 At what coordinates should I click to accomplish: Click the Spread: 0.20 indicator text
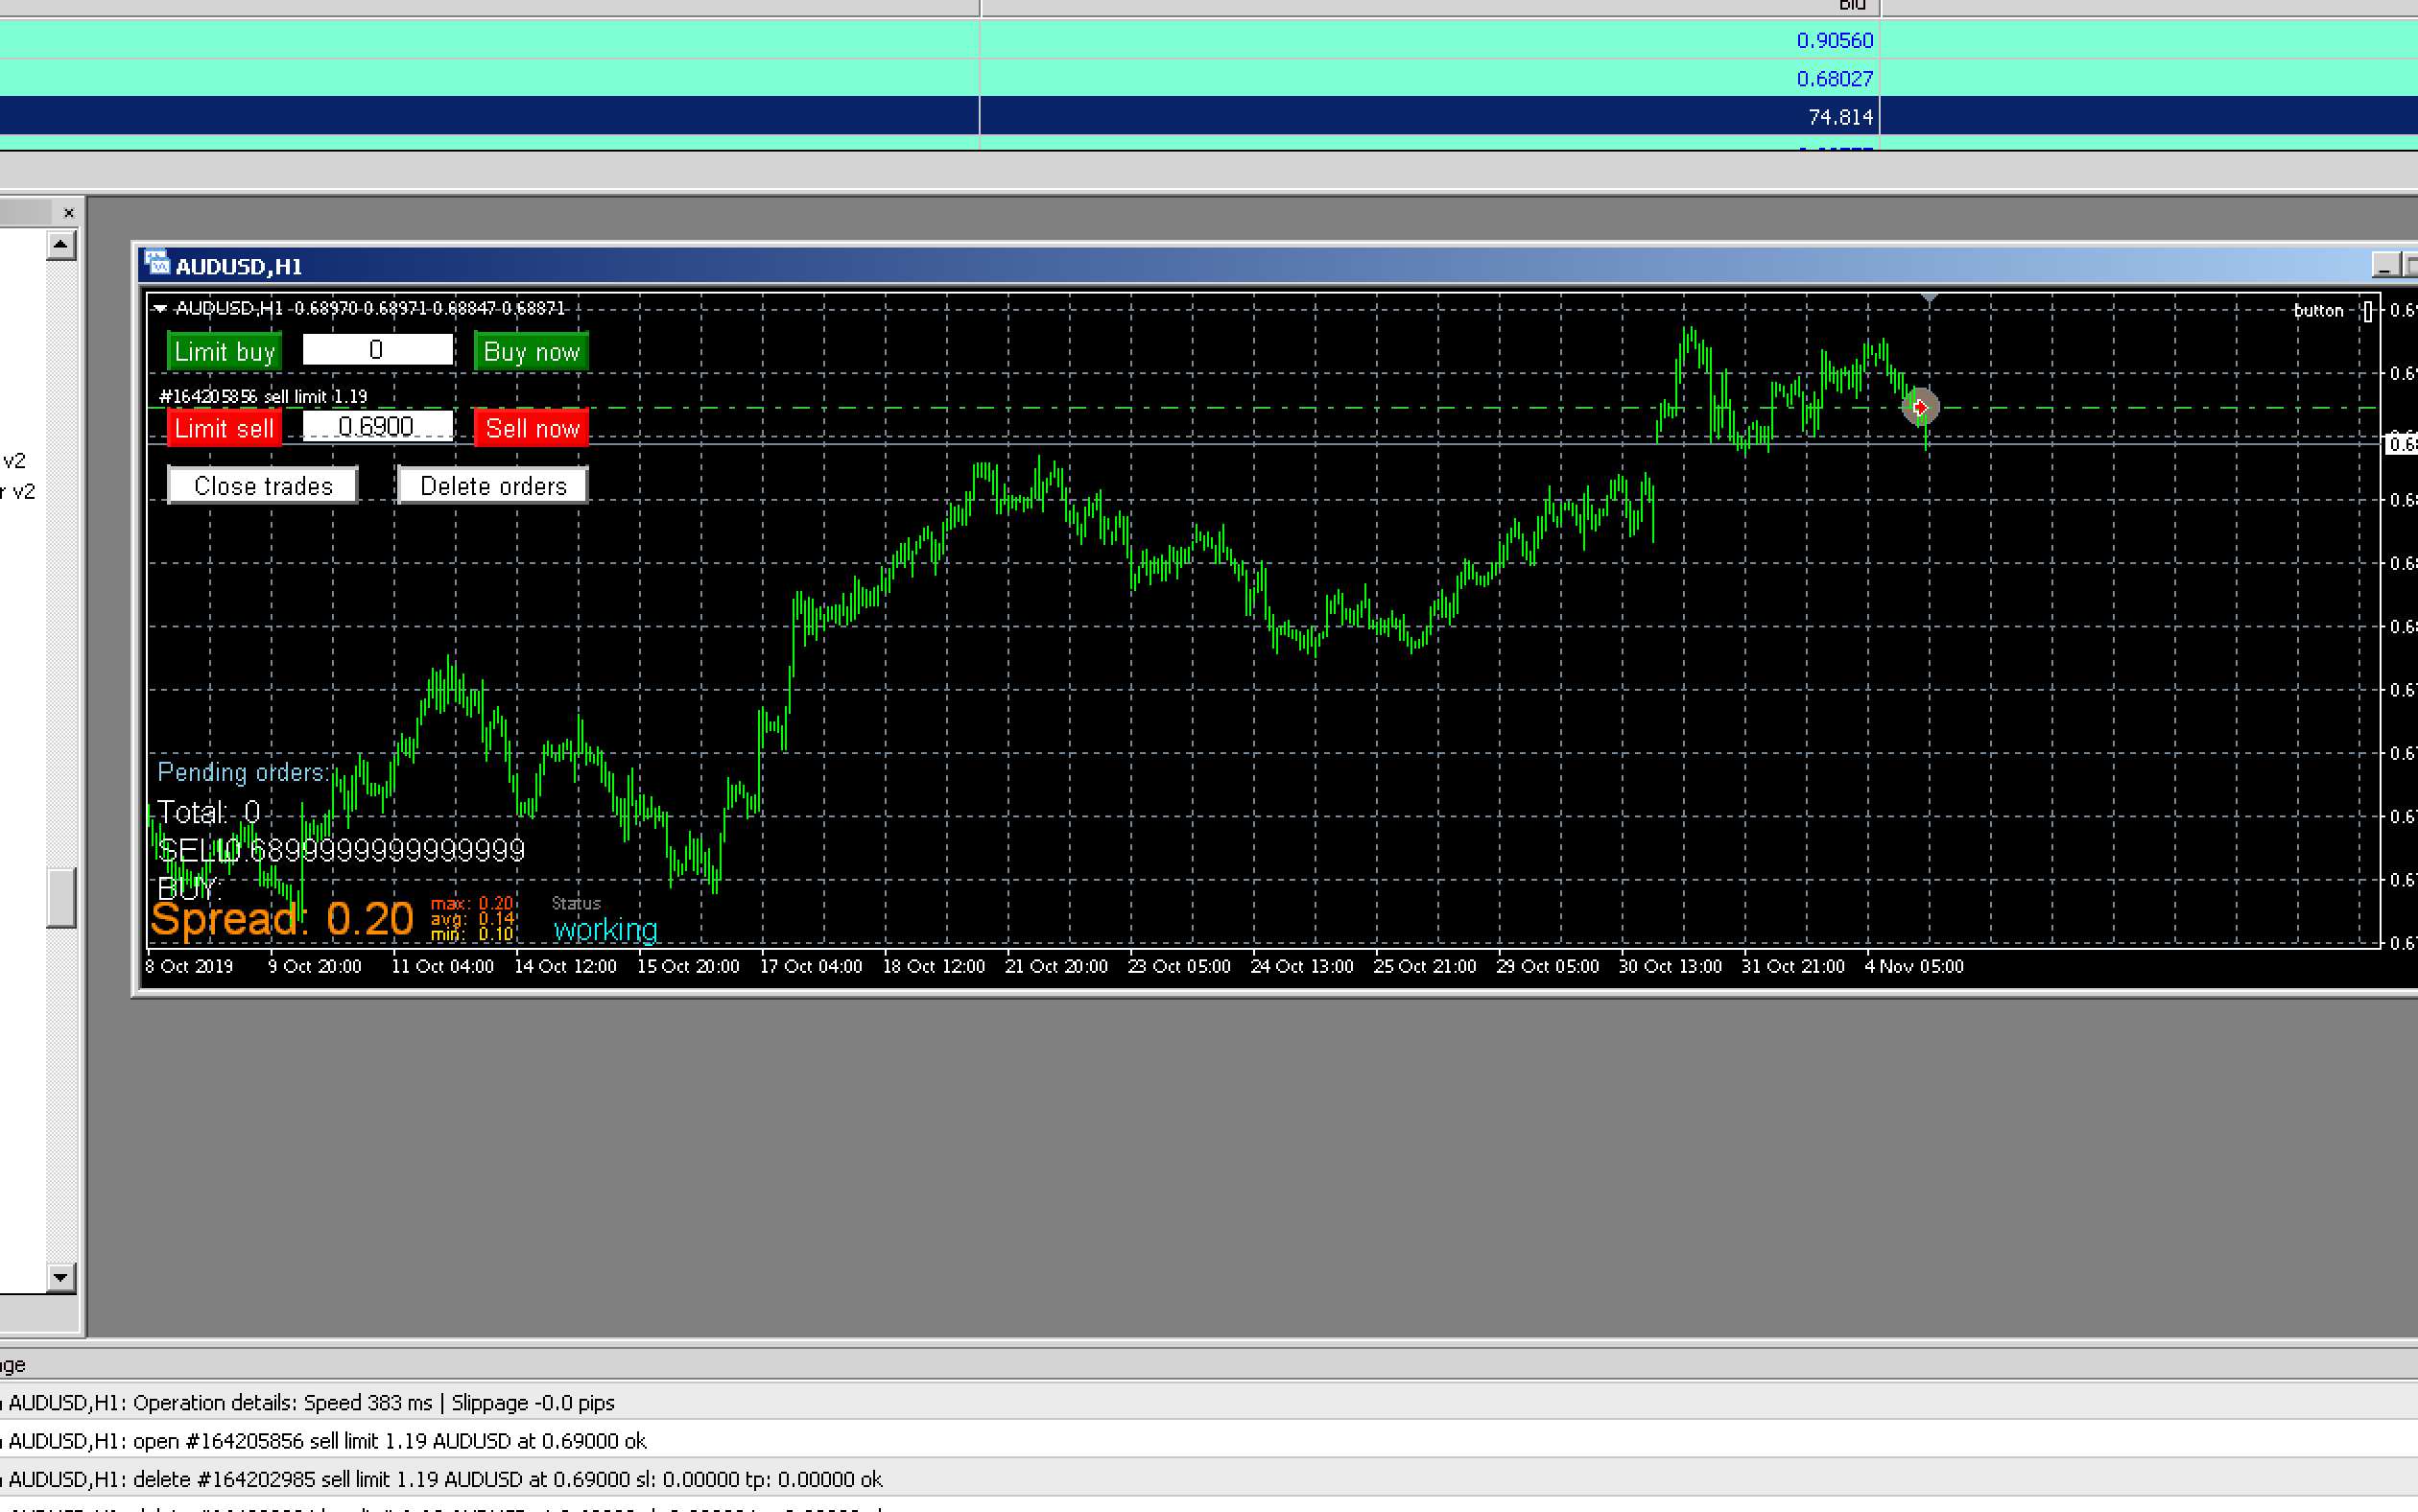click(x=282, y=919)
